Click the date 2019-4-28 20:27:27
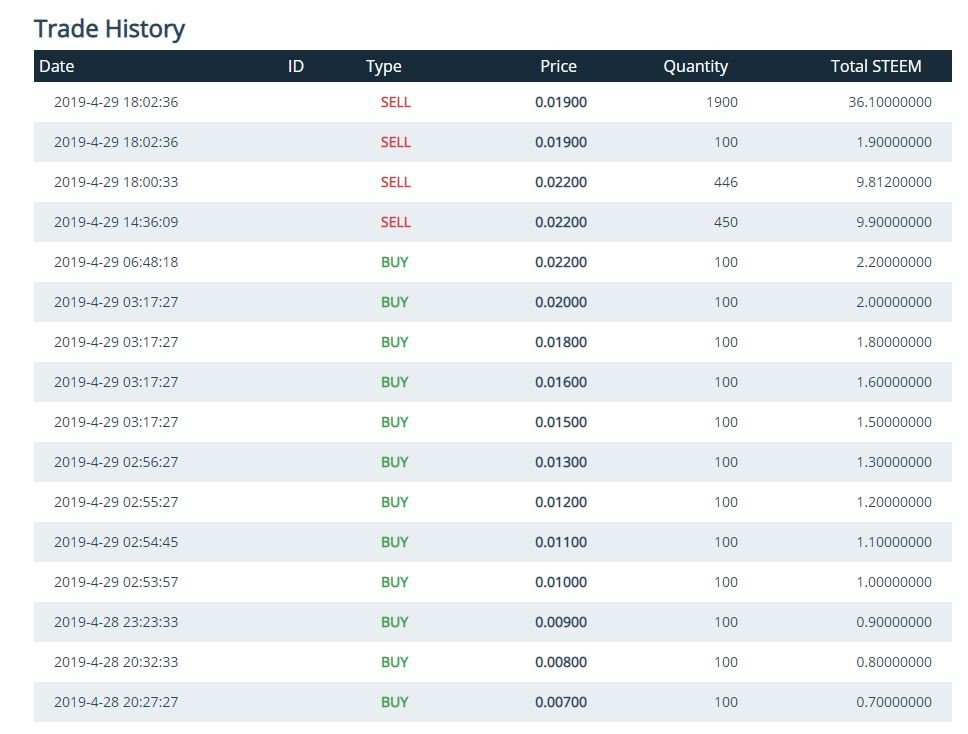The image size is (968, 734). tap(116, 702)
